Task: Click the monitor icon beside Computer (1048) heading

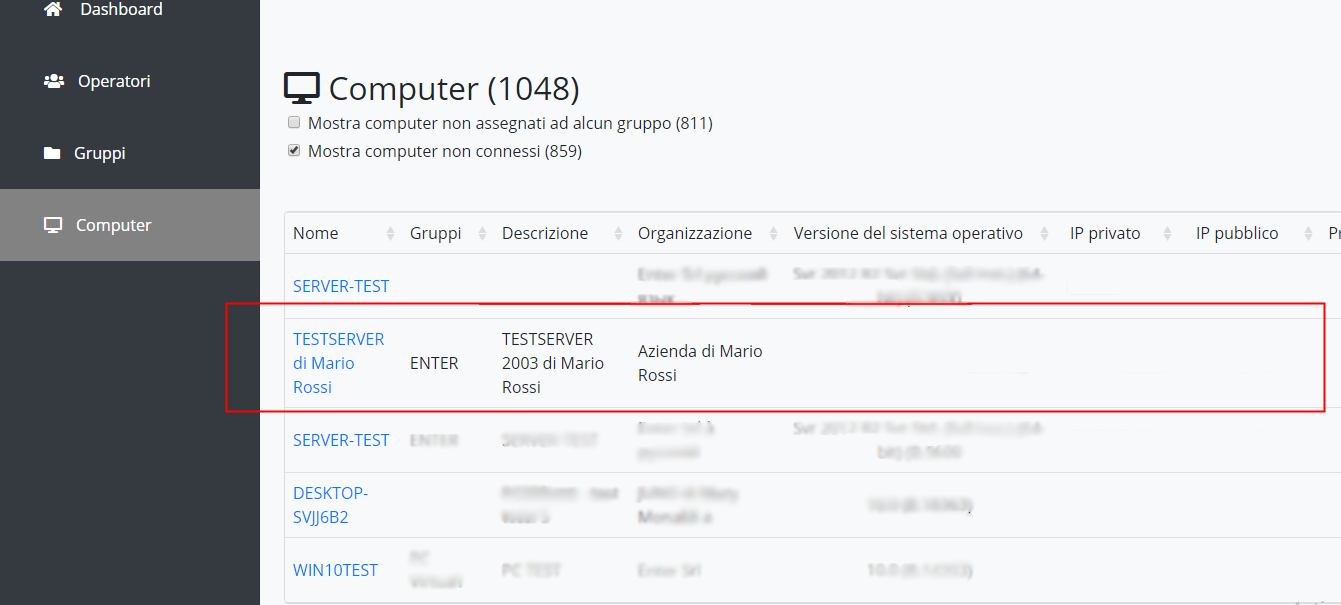Action: click(x=302, y=88)
